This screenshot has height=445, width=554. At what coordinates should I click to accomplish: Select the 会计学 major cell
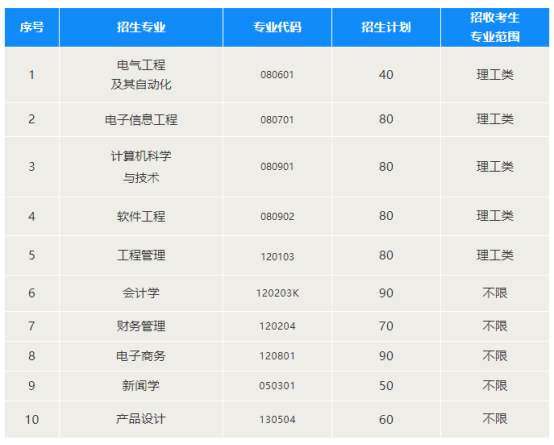click(141, 293)
